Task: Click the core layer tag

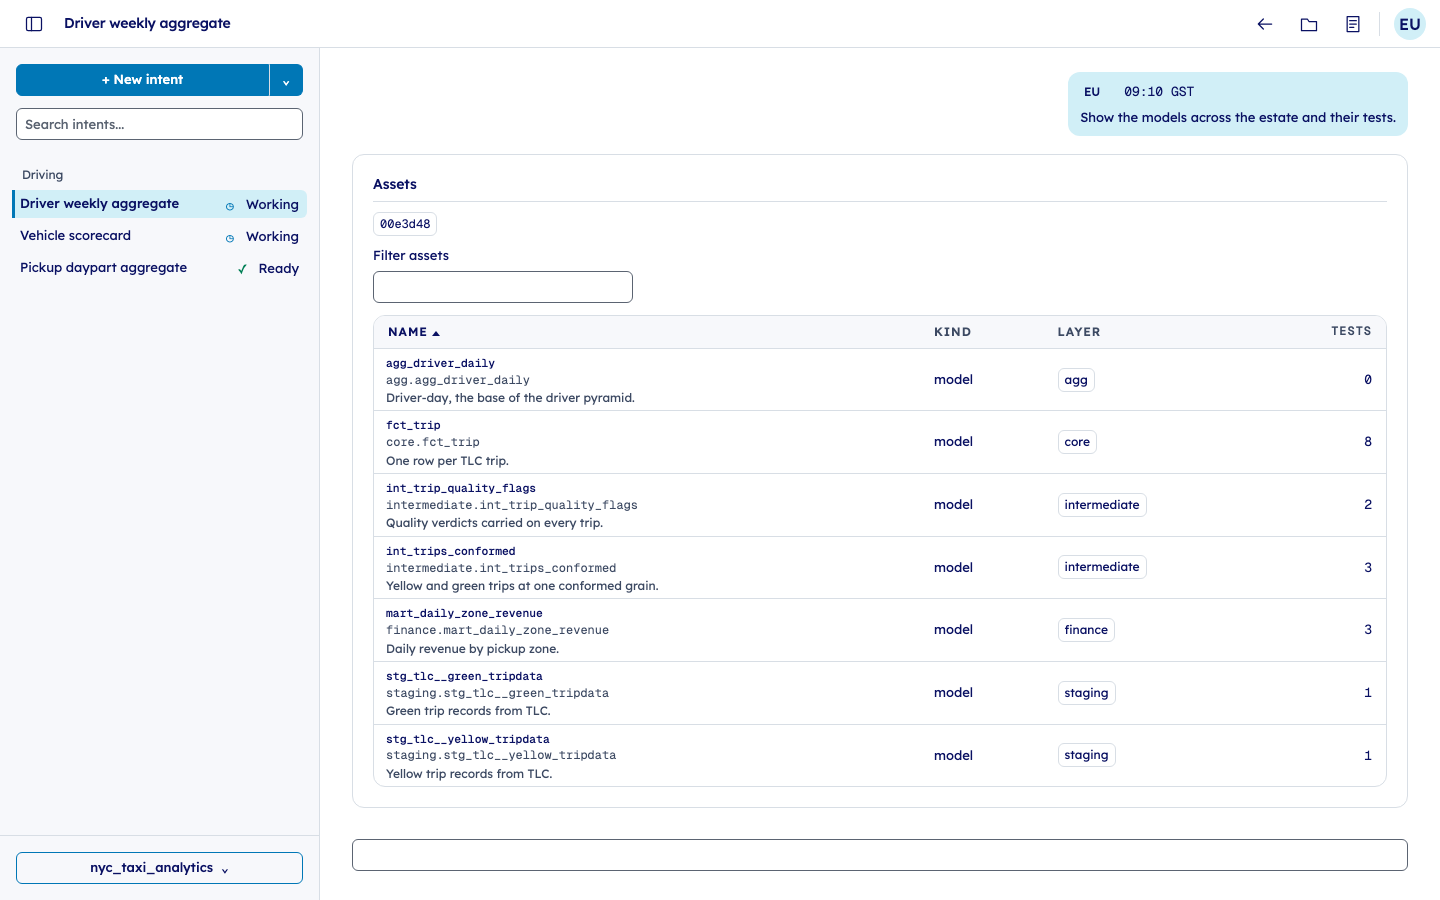Action: click(x=1077, y=442)
